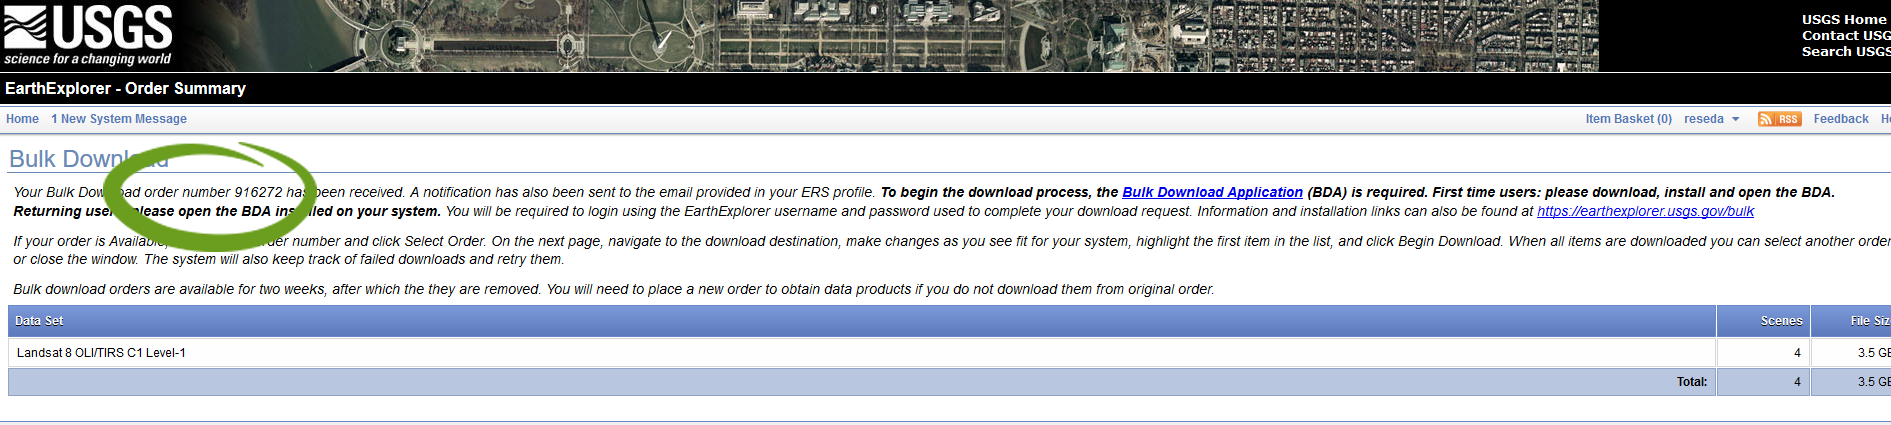Follow the earthexplorer.usgs.gov/bulk URL

pyautogui.click(x=1645, y=211)
